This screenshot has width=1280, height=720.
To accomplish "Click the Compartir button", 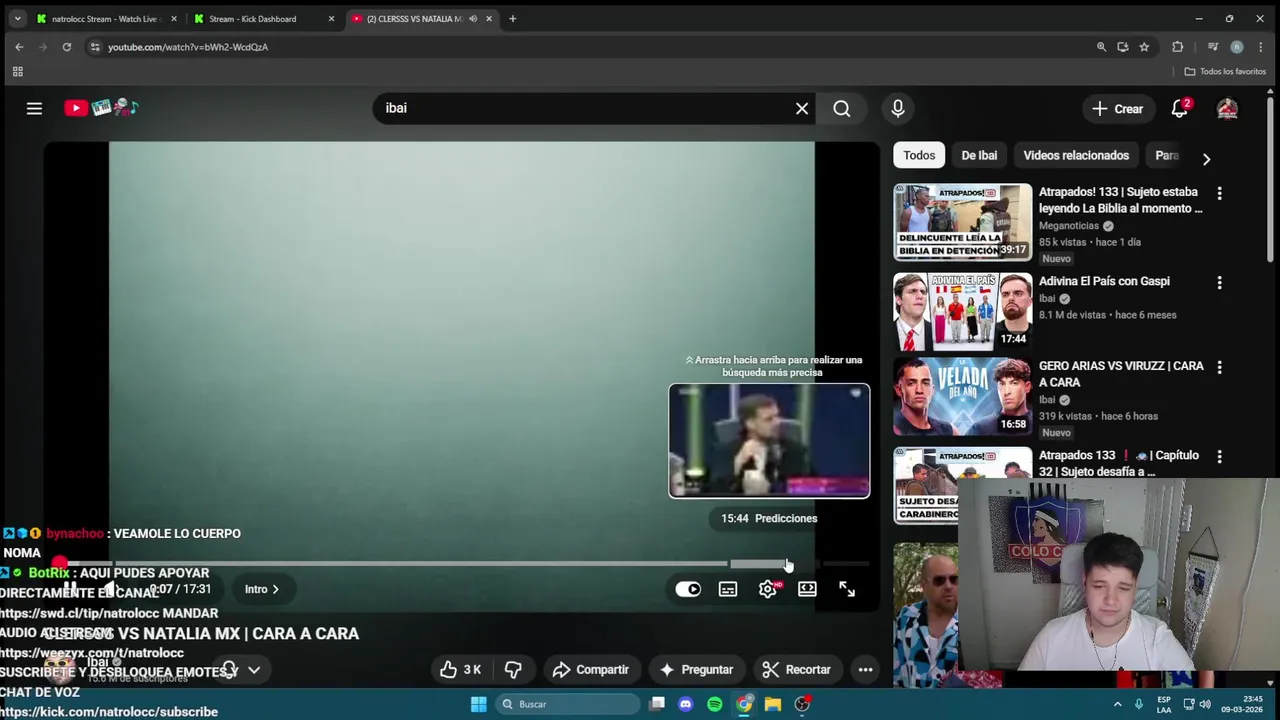I will point(590,670).
